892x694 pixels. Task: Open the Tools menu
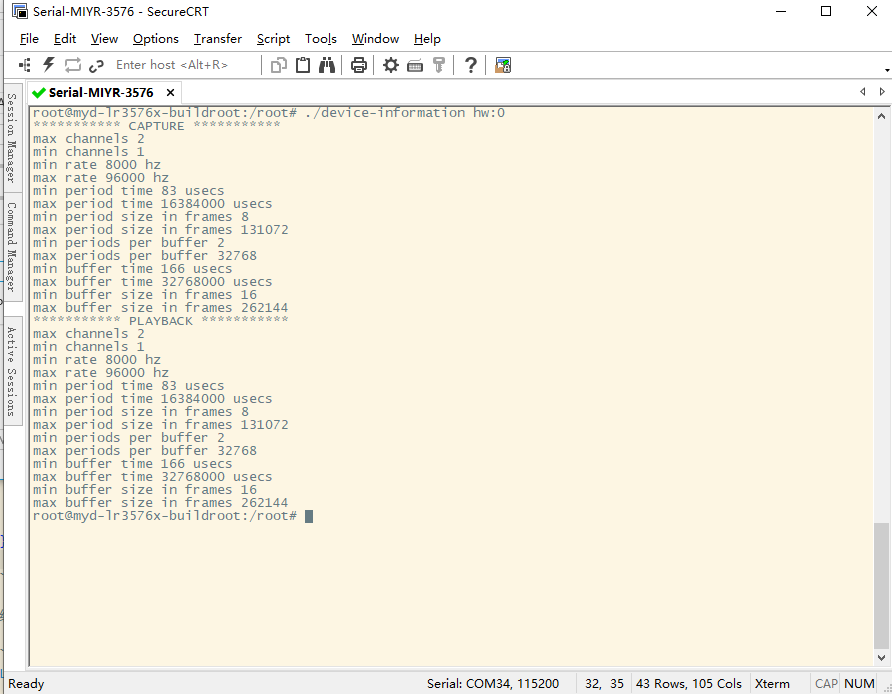pos(321,39)
